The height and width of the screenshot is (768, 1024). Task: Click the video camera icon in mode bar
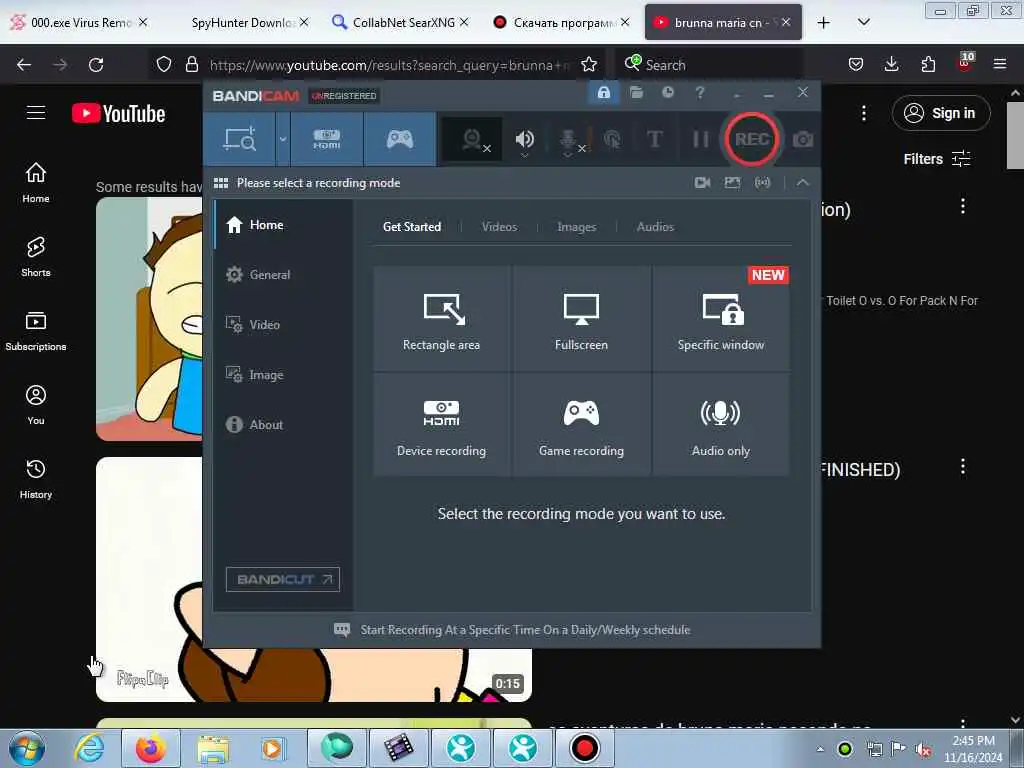point(703,183)
